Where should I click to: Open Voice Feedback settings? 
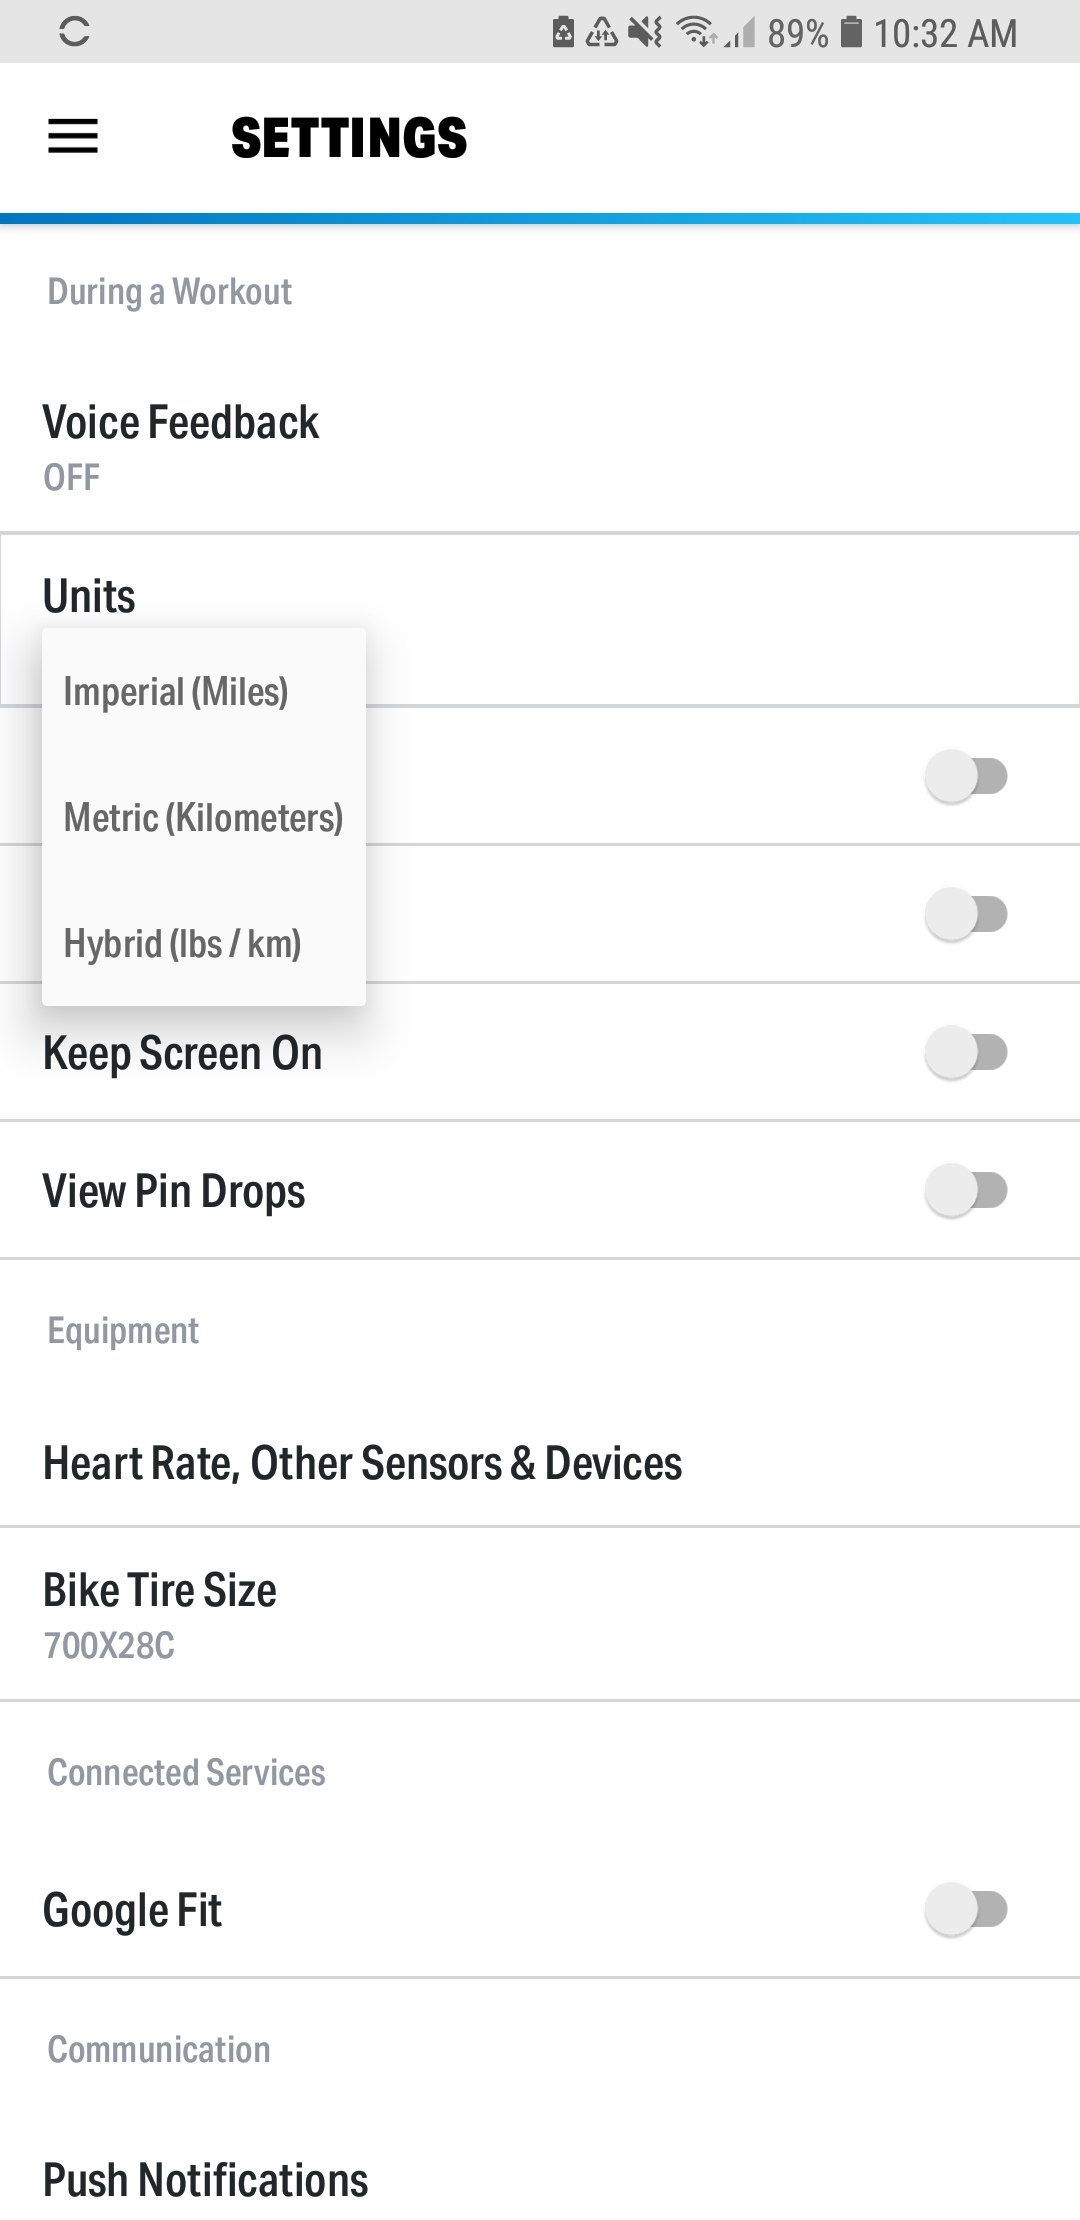click(x=540, y=447)
